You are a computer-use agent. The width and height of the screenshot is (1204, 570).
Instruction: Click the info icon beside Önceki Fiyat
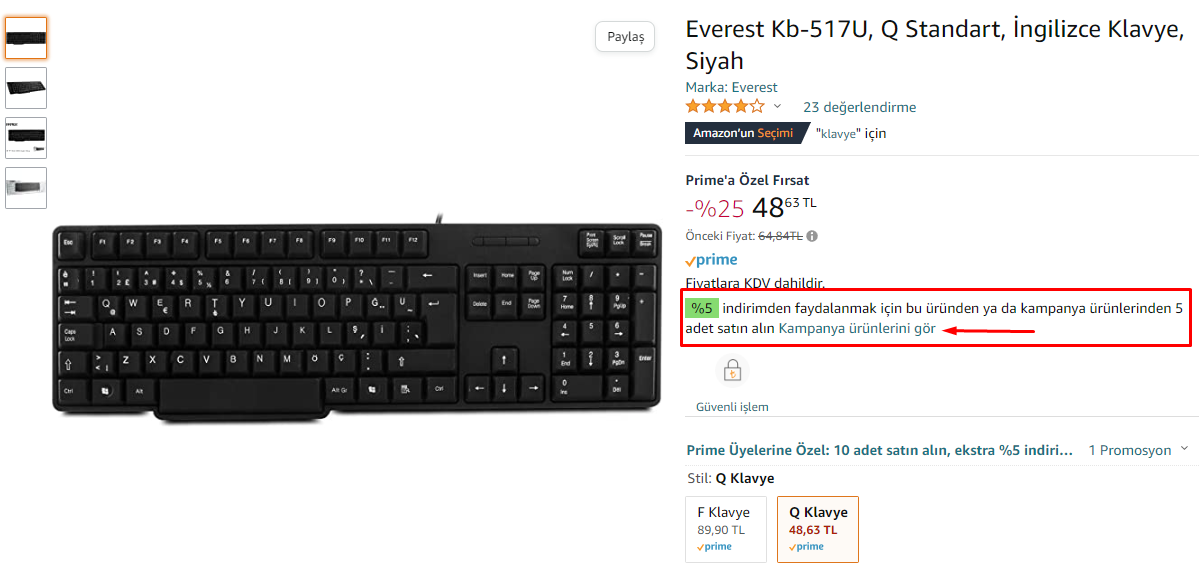pos(812,236)
